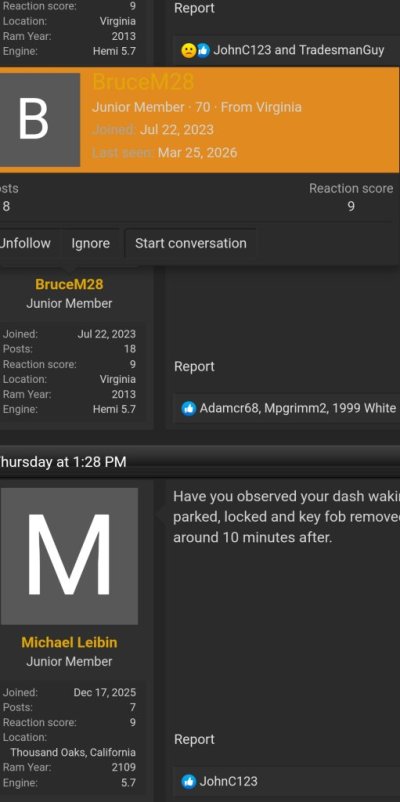
Task: Open BruceM28 avatar in the profile popup
Action: point(39,120)
